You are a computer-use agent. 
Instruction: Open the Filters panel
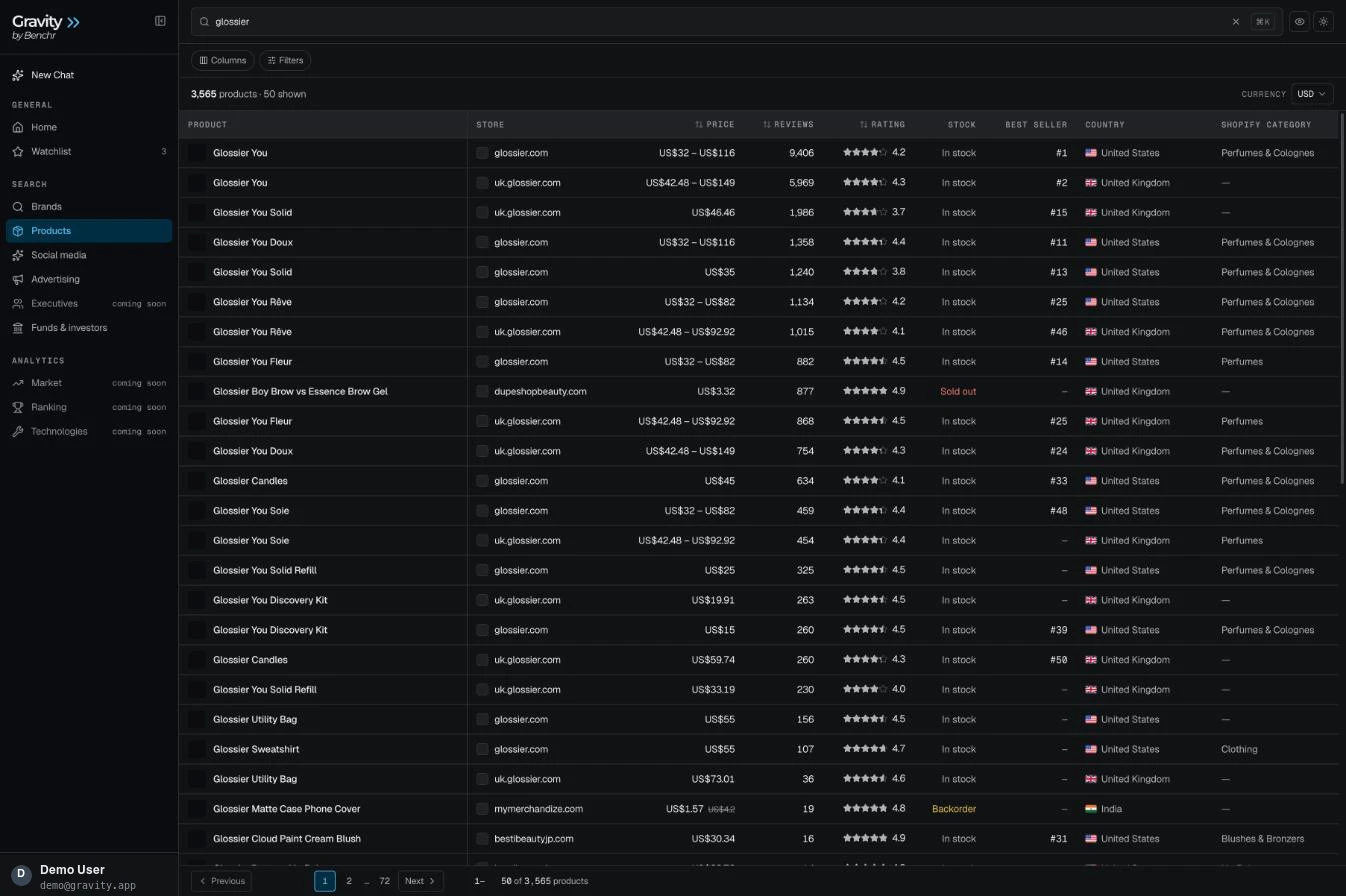(285, 60)
